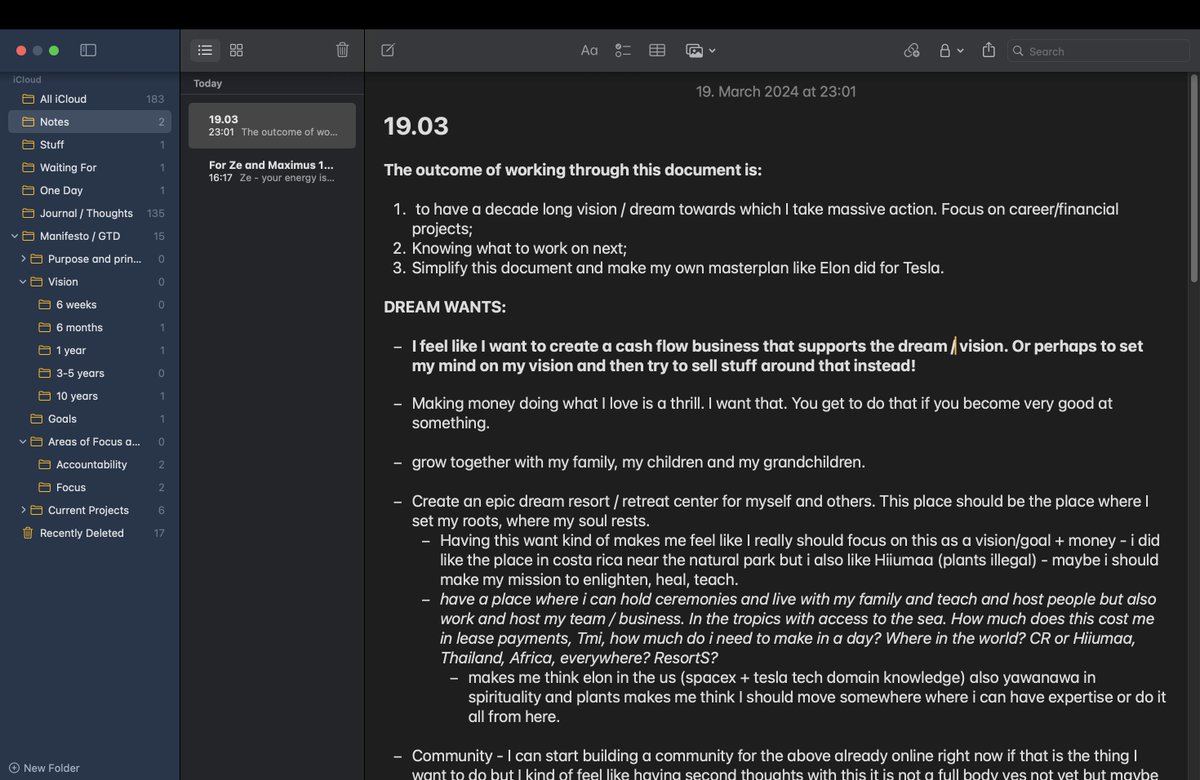1200x780 pixels.
Task: Open the text format Aa menu
Action: (x=589, y=50)
